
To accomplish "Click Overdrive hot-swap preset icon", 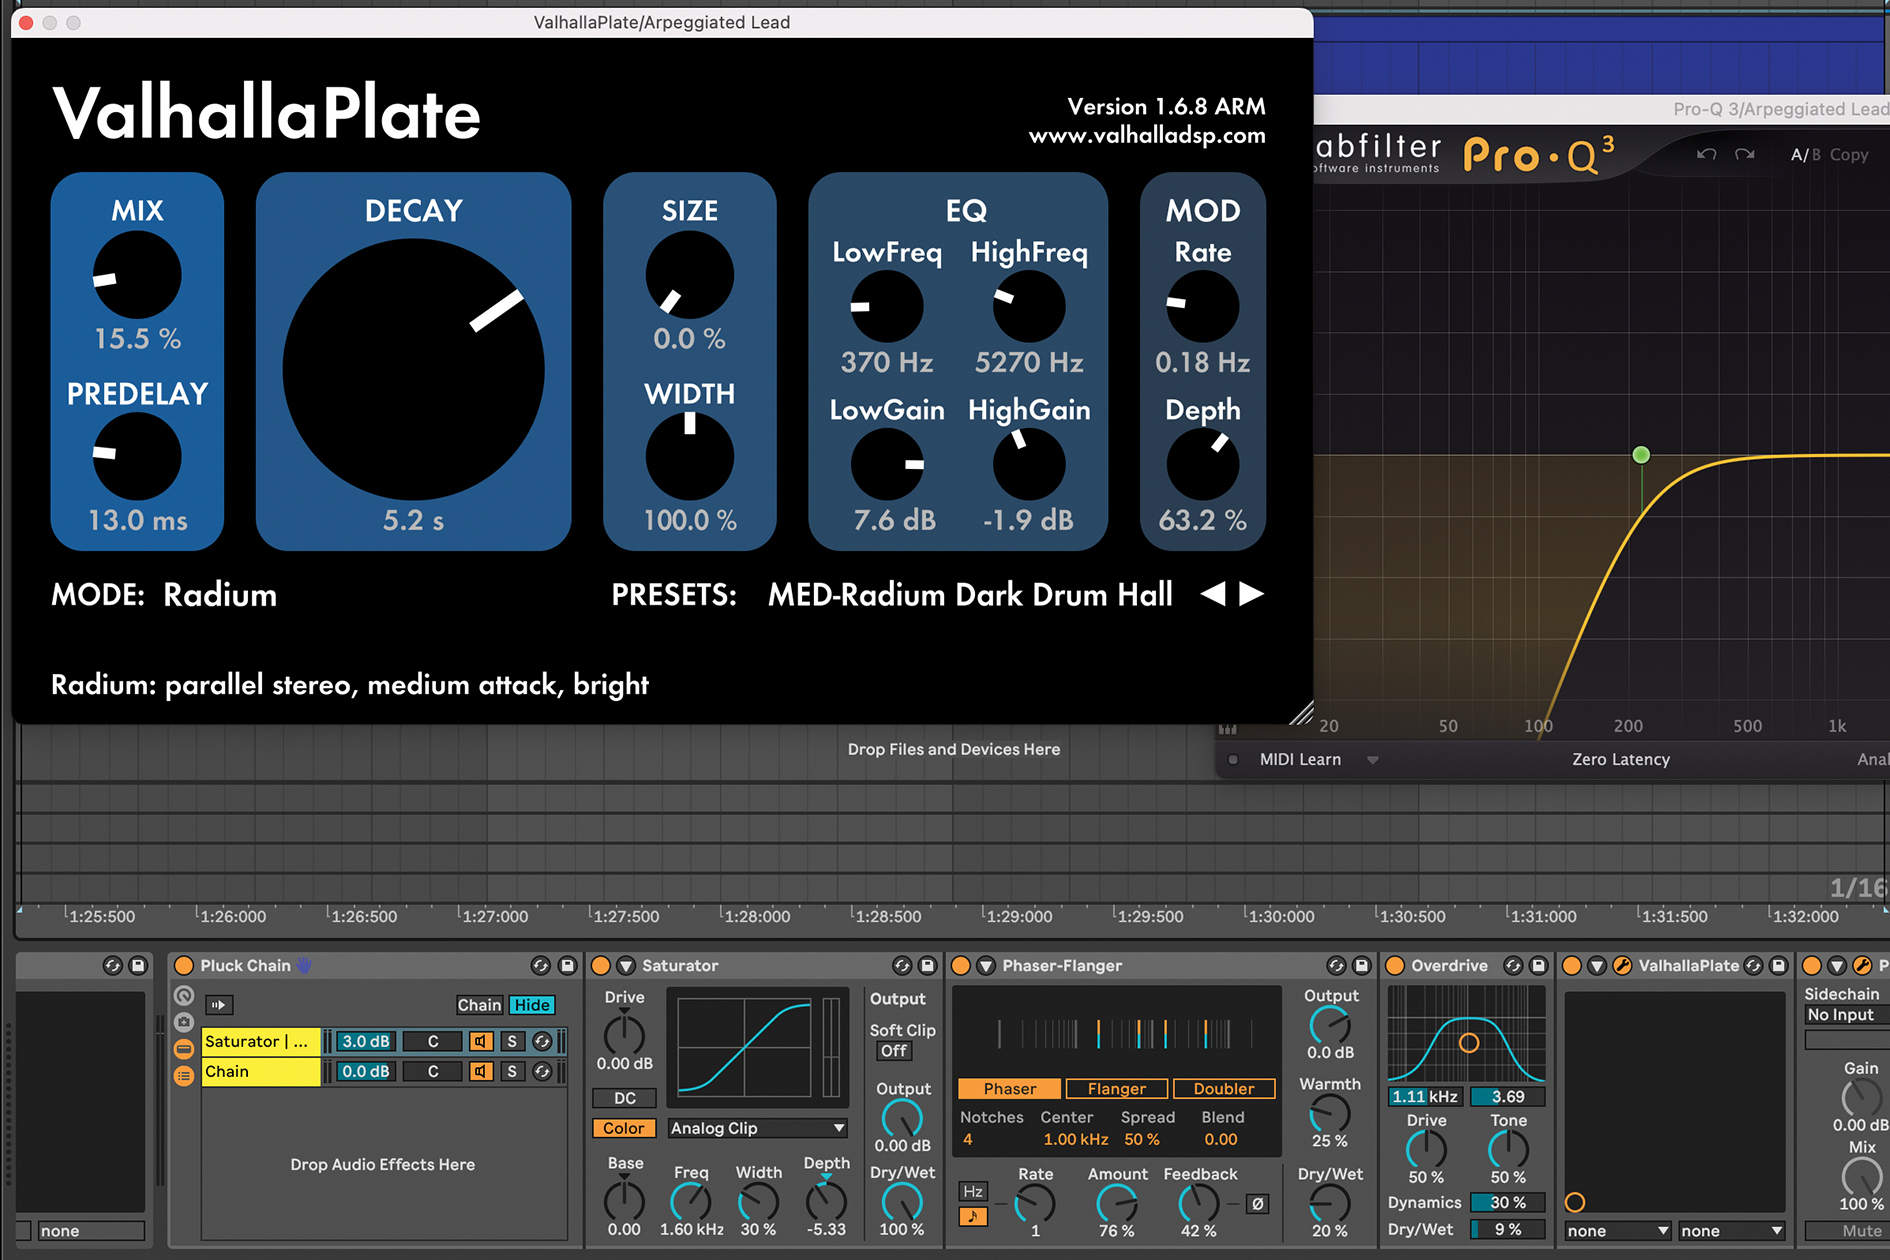I will point(1513,965).
